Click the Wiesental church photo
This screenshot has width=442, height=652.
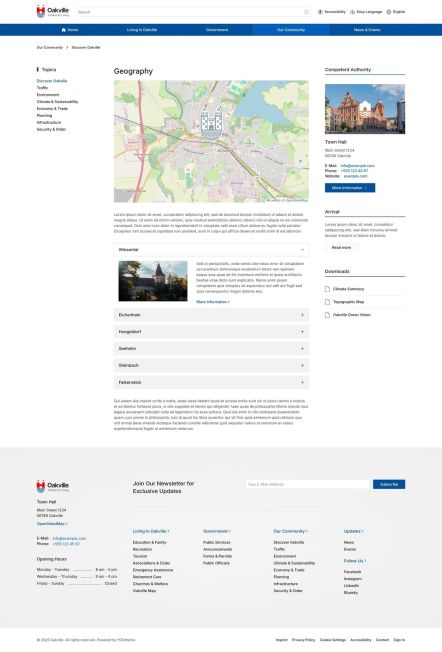(153, 281)
